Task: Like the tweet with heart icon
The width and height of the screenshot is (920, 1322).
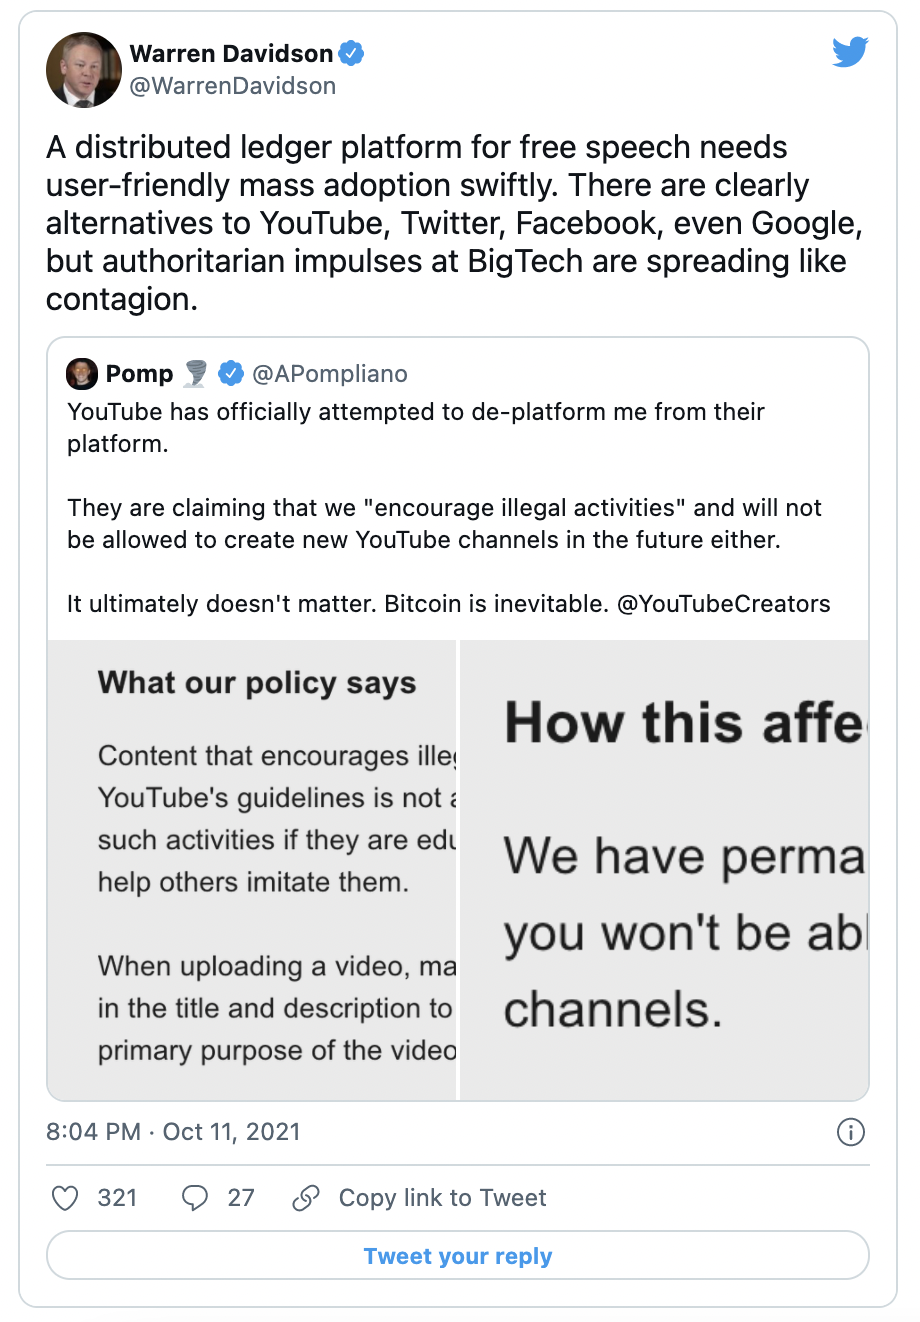Action: click(65, 1198)
